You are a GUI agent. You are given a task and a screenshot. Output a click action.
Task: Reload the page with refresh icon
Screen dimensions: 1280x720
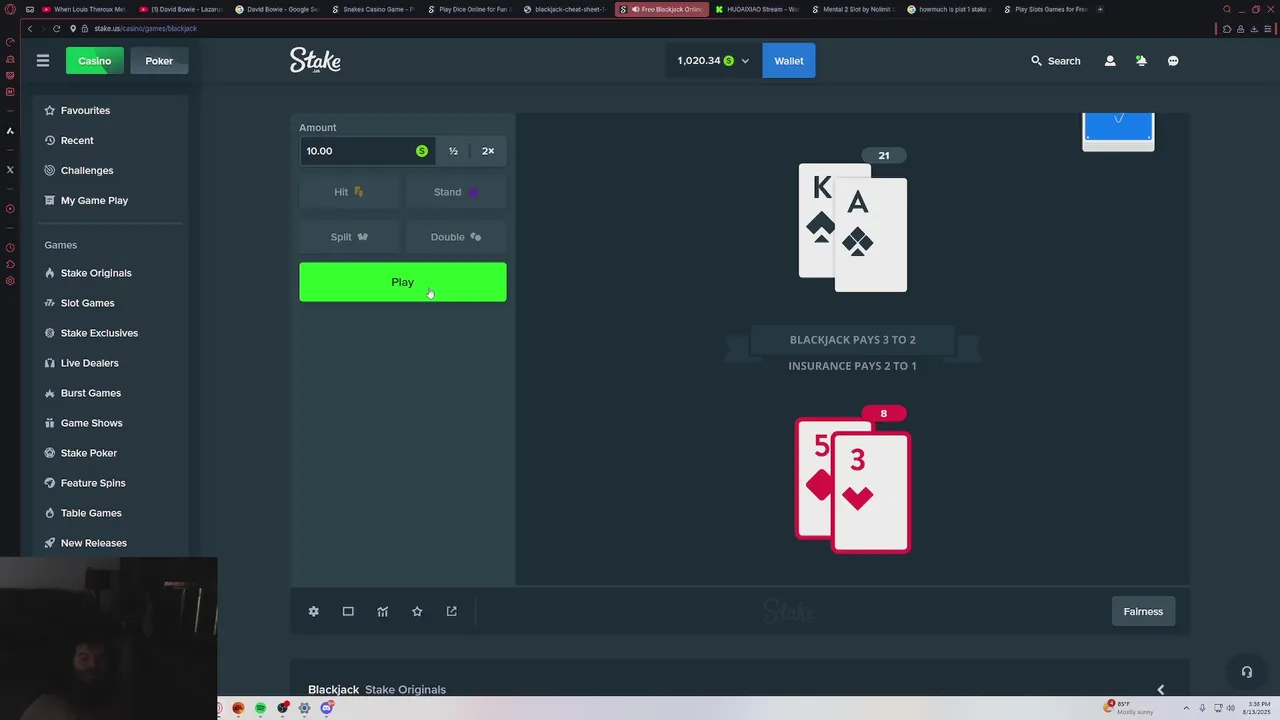click(56, 28)
